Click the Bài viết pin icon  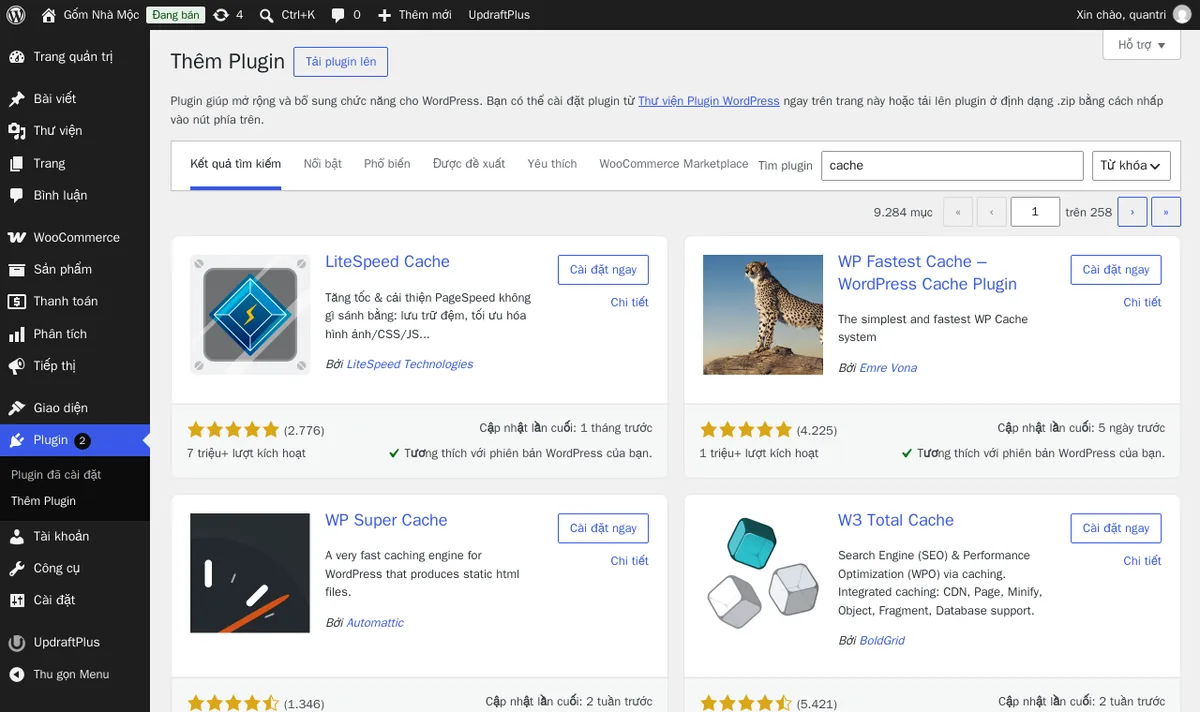(x=17, y=99)
